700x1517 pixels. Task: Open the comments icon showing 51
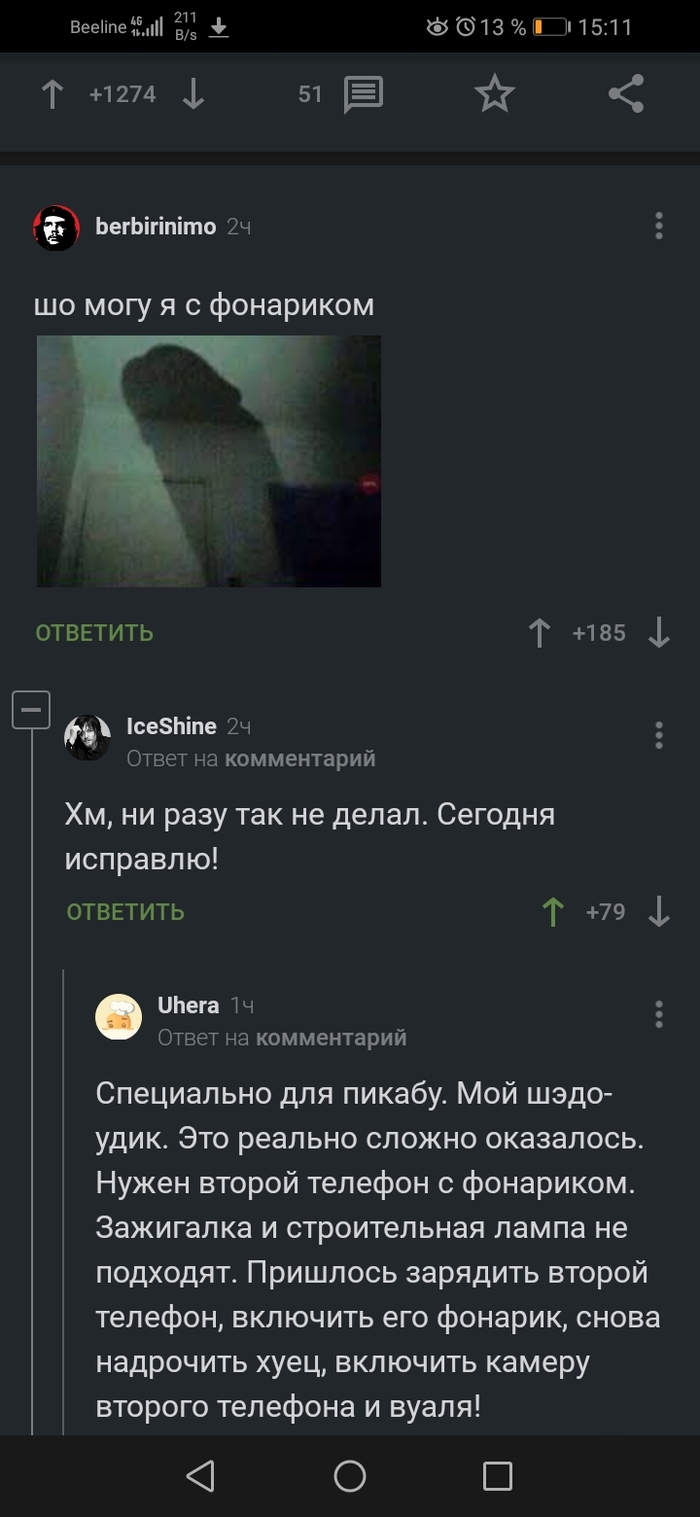click(x=363, y=95)
